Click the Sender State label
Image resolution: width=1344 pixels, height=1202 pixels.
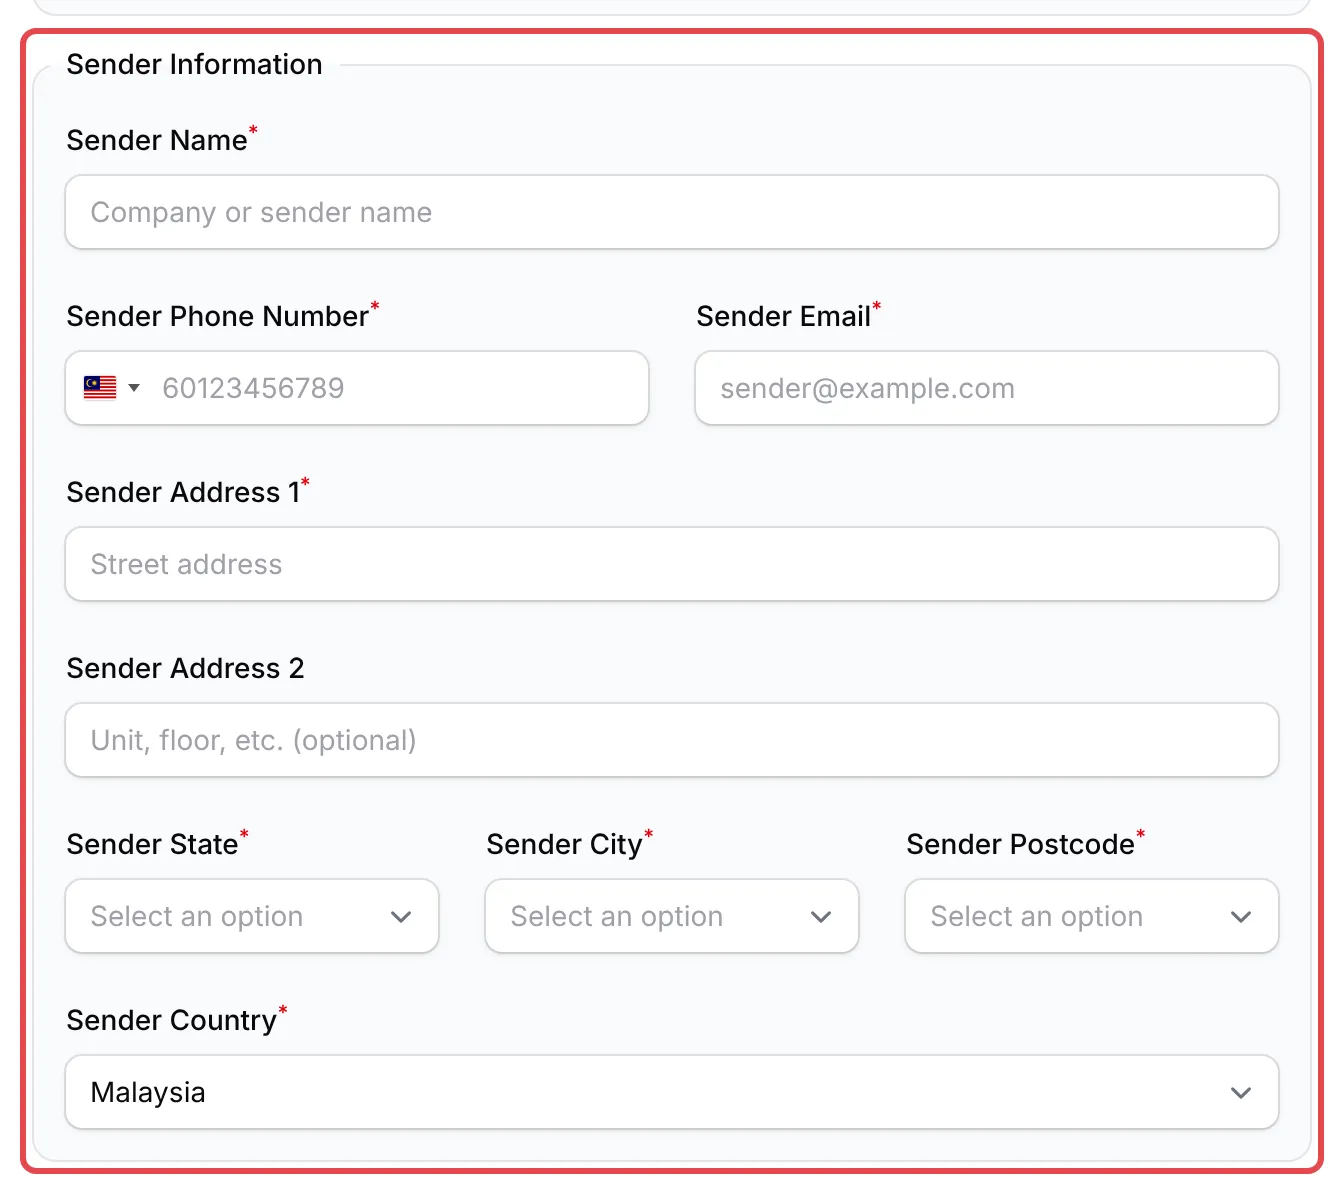[x=153, y=844]
